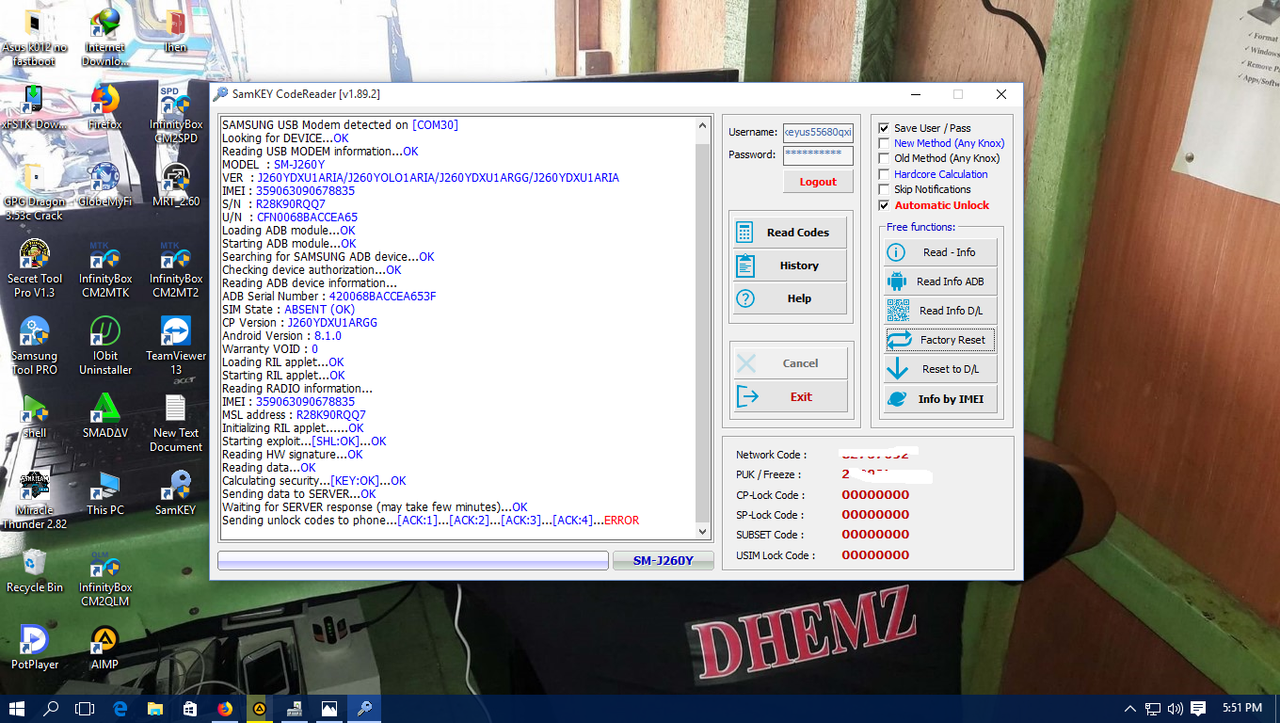Open Samsung Tool PRO desktop shortcut
Image resolution: width=1280 pixels, height=723 pixels.
pos(34,346)
